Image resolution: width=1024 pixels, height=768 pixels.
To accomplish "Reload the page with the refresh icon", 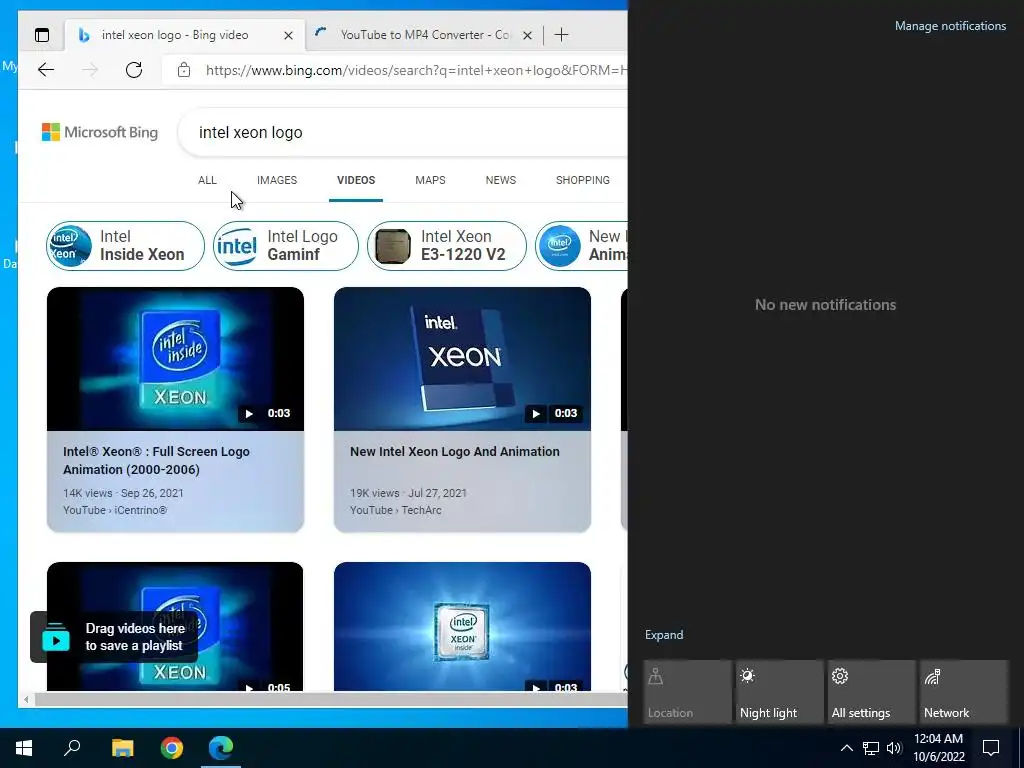I will (134, 70).
